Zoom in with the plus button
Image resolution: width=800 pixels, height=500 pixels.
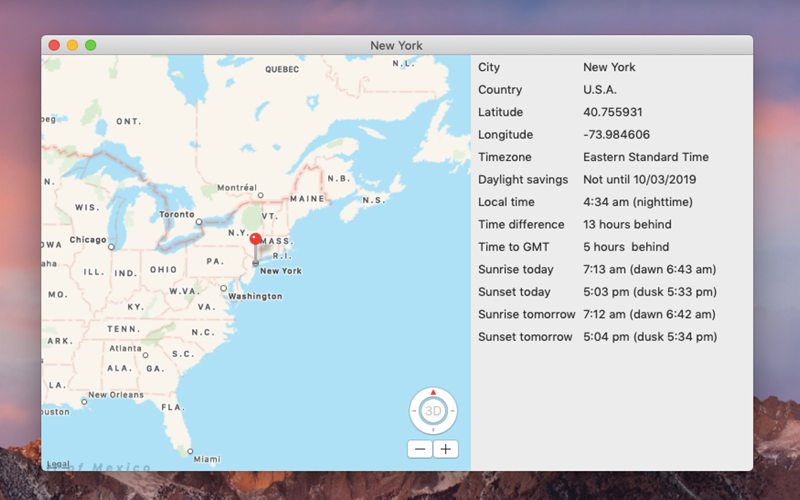click(x=446, y=449)
